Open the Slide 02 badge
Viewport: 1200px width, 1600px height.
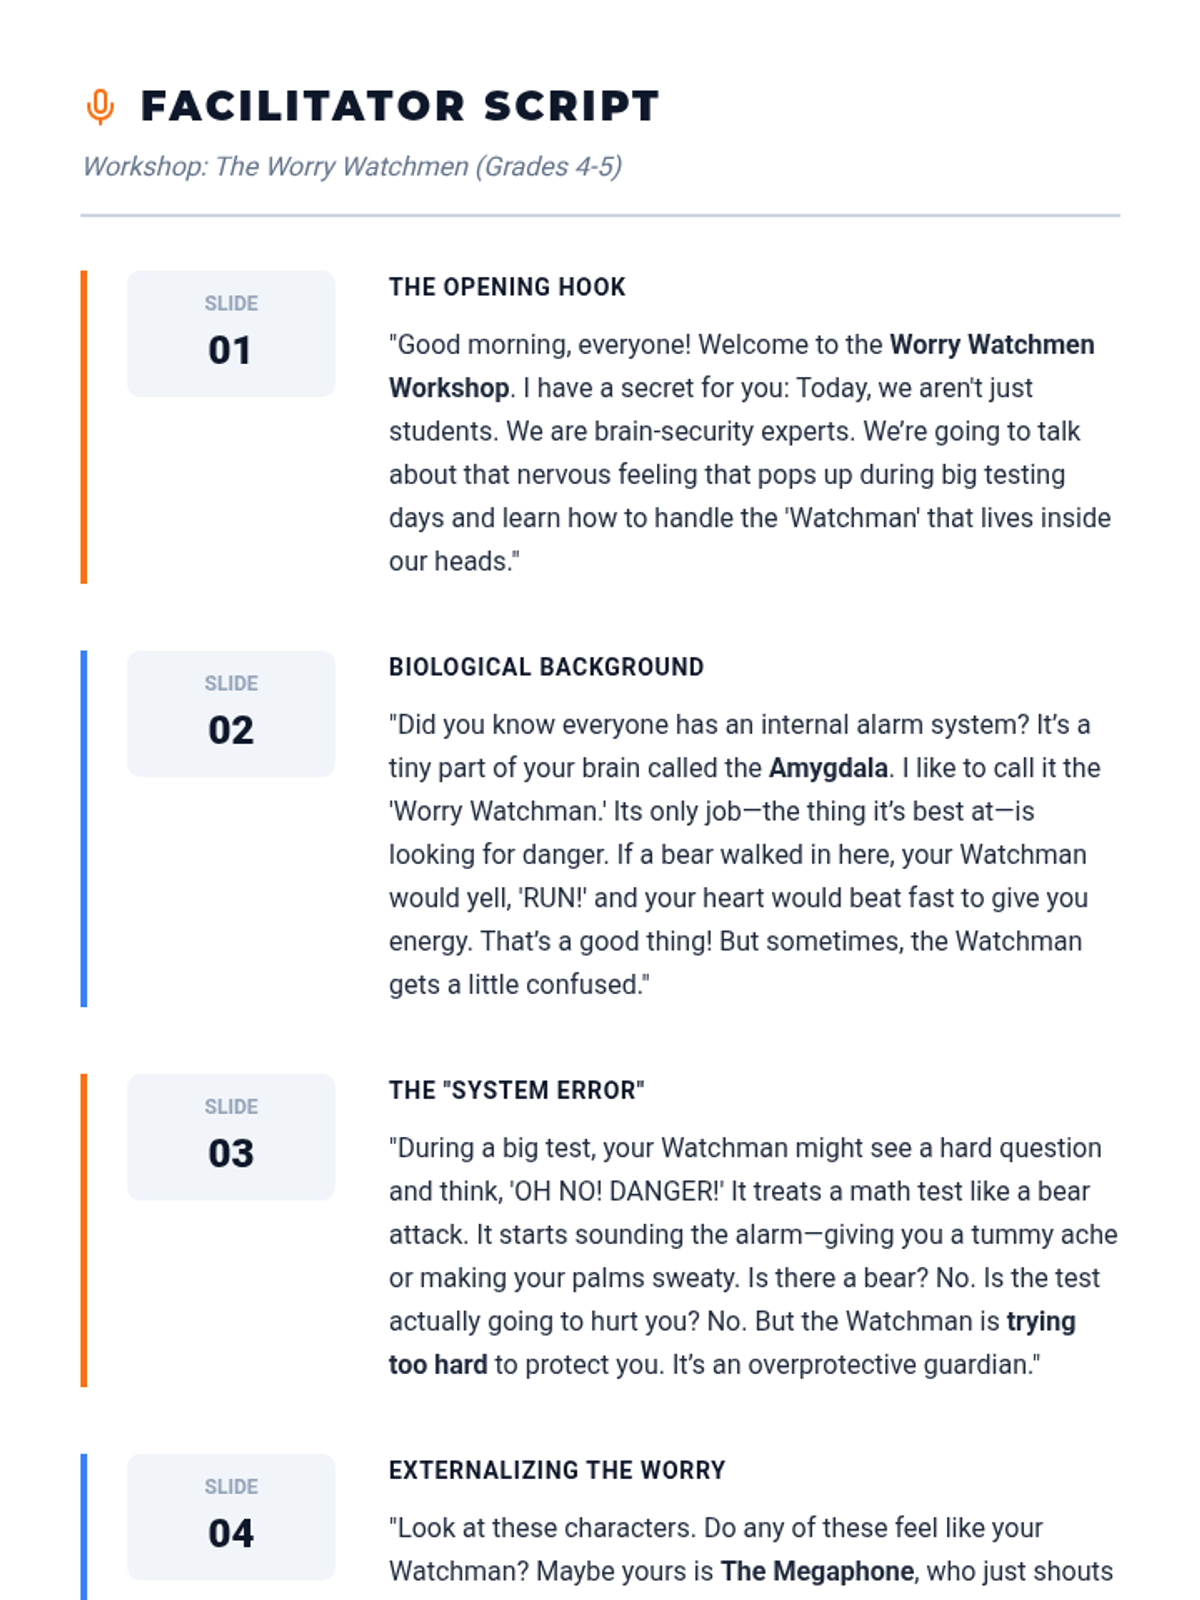click(231, 714)
